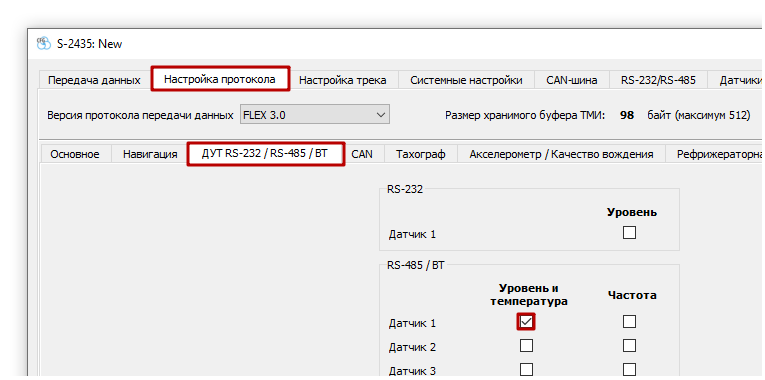Select the Настройка протокола tab

(220, 79)
